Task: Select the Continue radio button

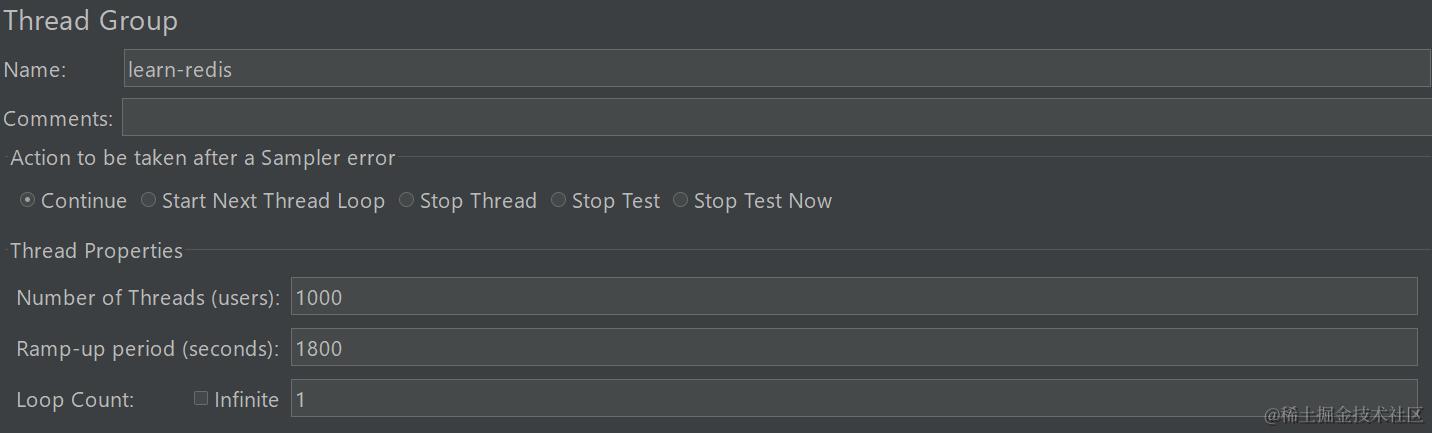Action: click(27, 201)
